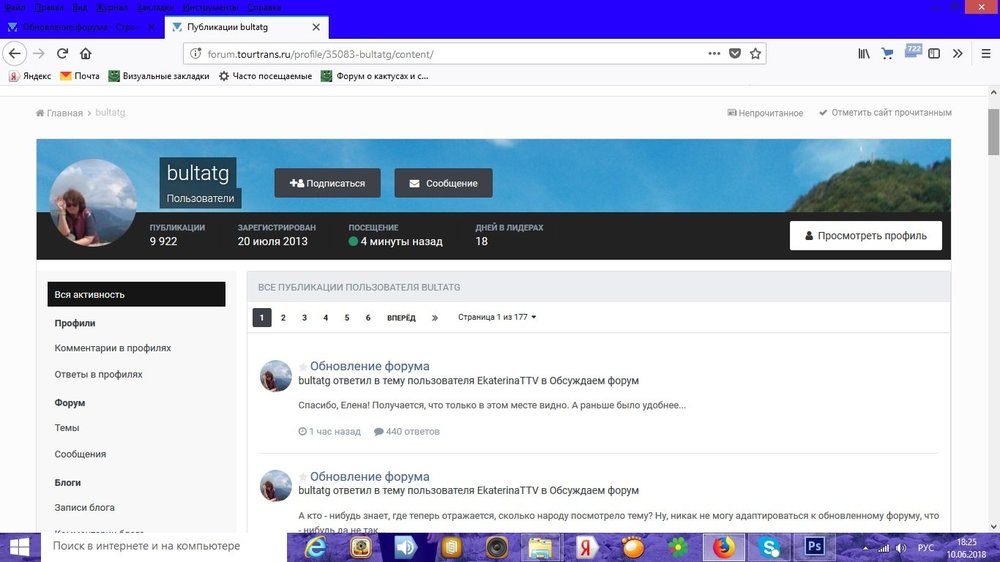1000x562 pixels.
Task: Click the shopping cart extension icon
Action: (x=887, y=54)
